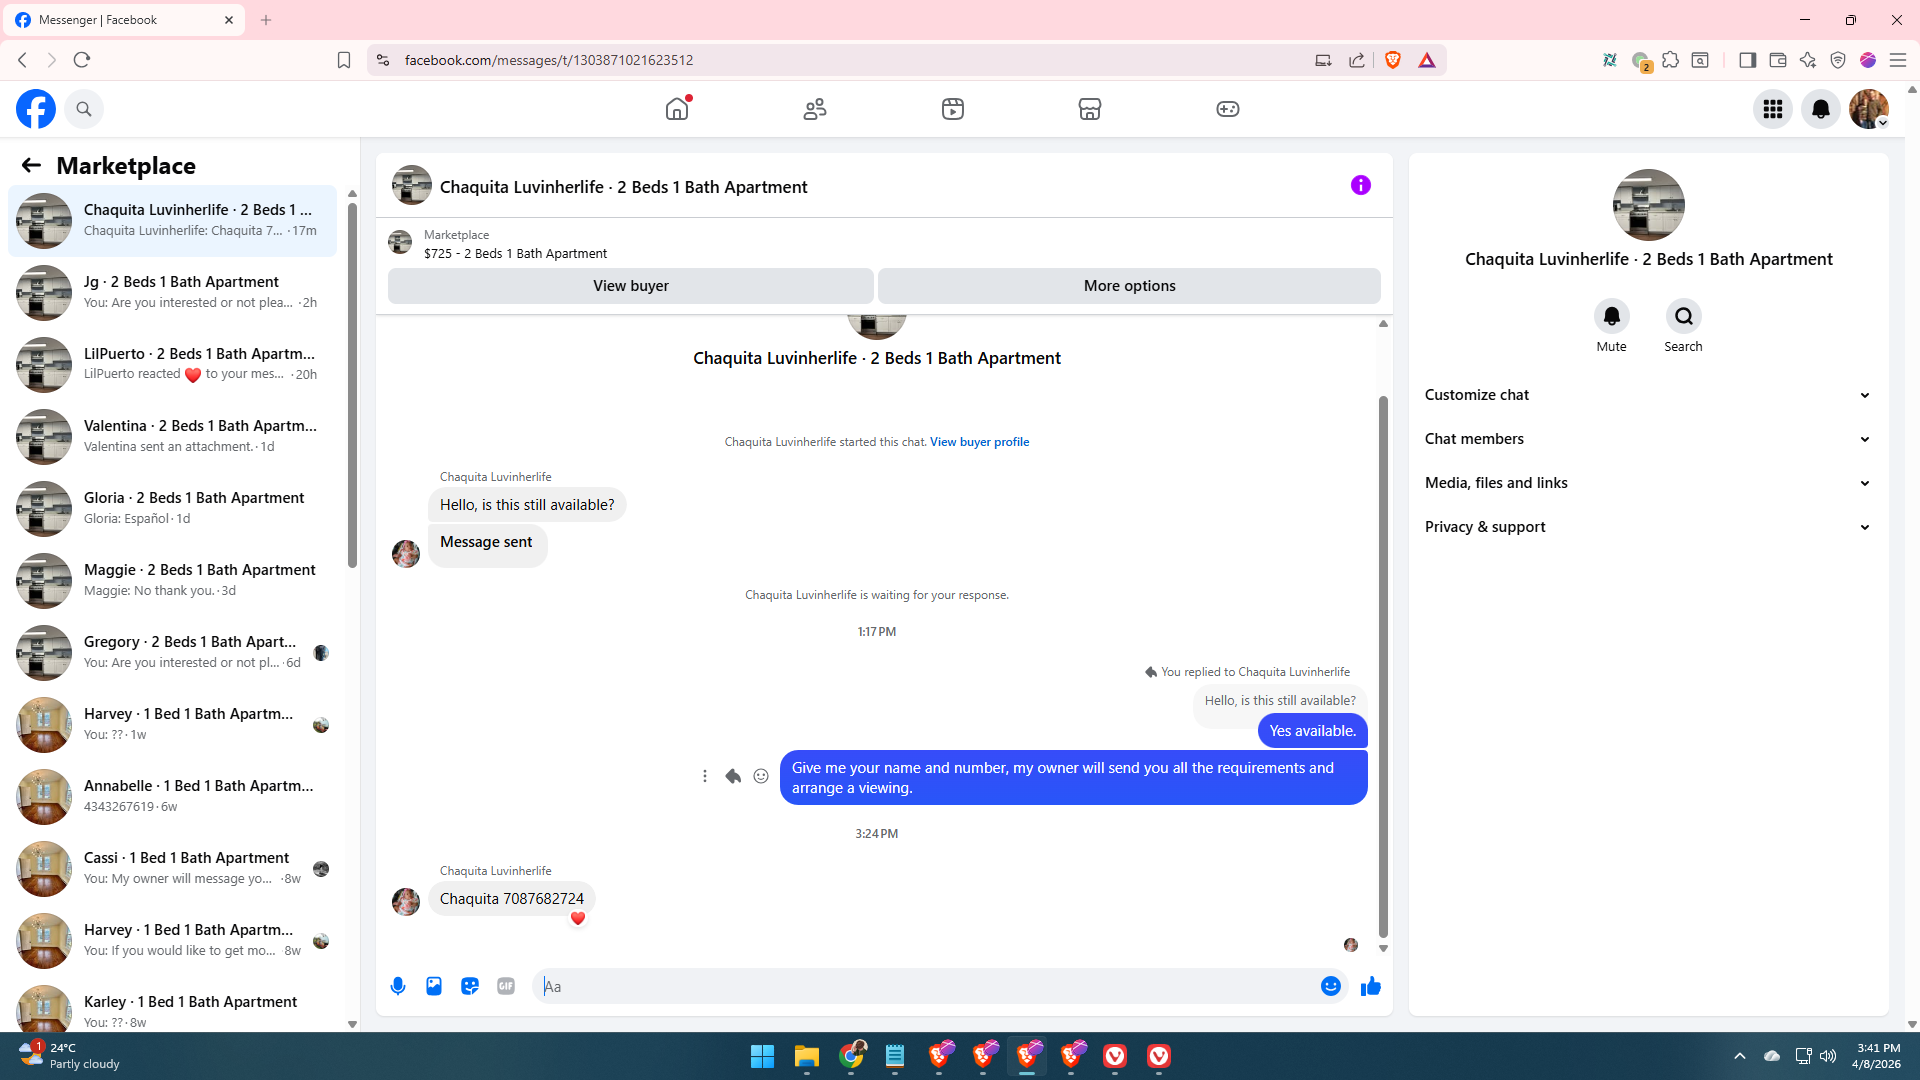This screenshot has height=1080, width=1920.
Task: Expand the Customize chat section
Action: (1647, 395)
